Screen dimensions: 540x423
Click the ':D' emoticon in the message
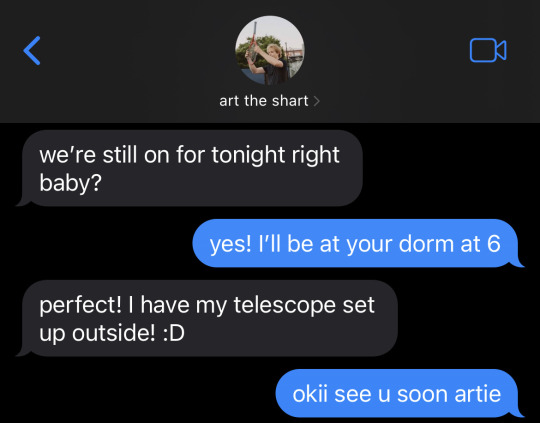coord(174,333)
